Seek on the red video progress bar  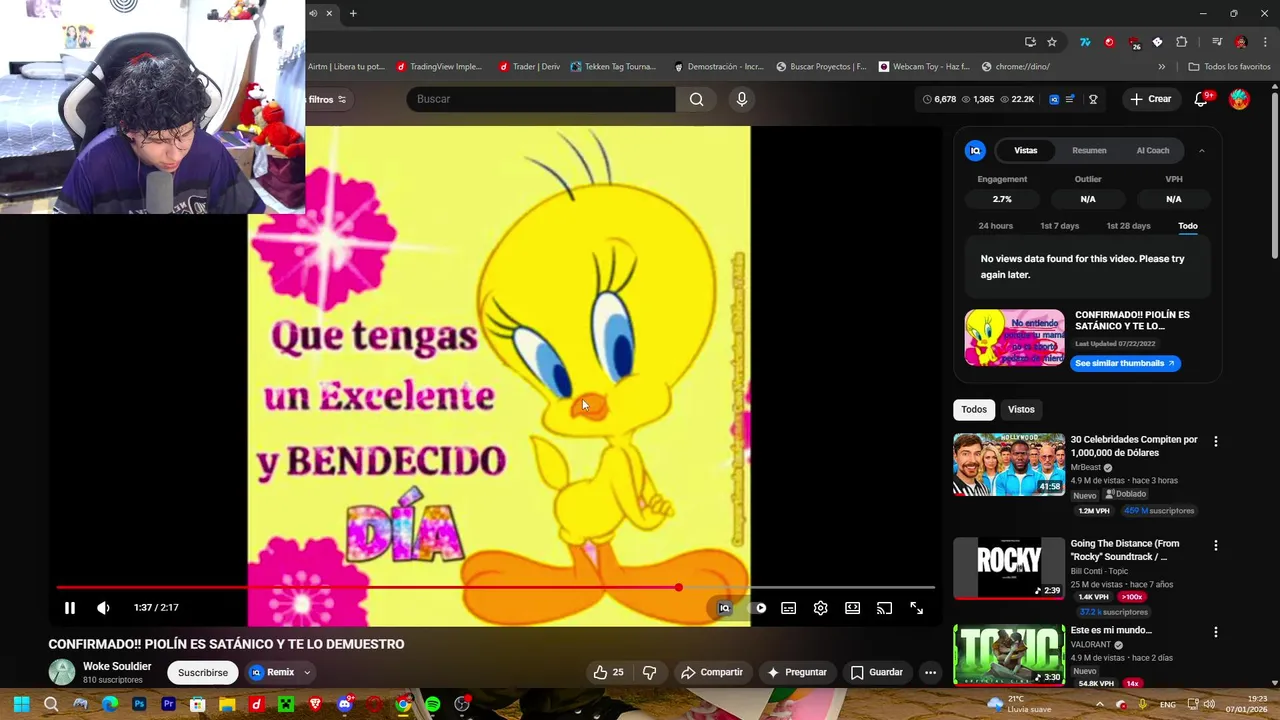(495, 588)
